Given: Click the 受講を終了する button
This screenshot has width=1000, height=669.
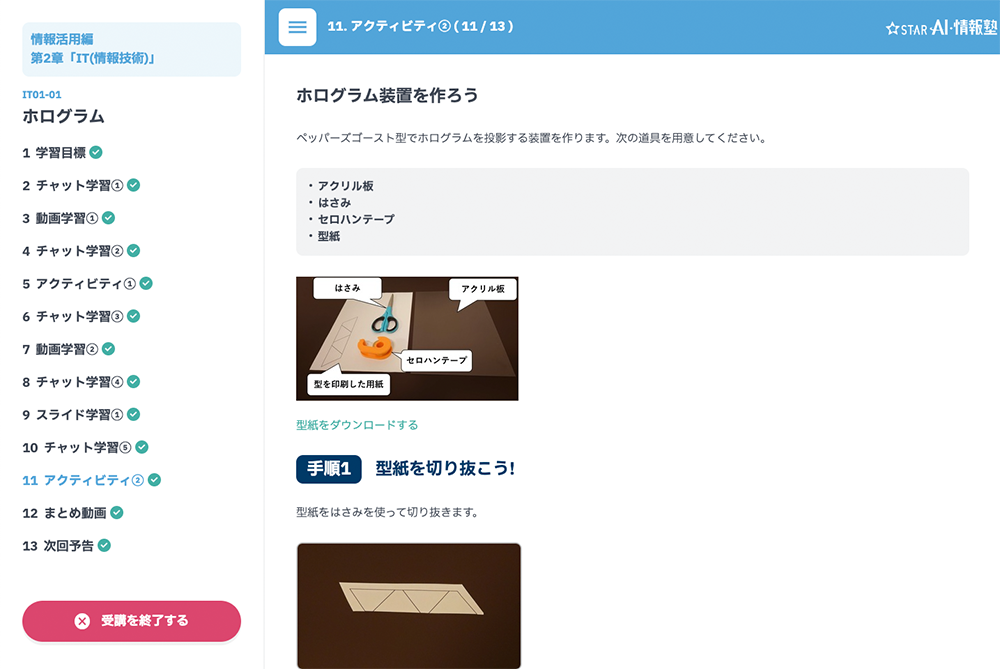Looking at the screenshot, I should pyautogui.click(x=131, y=621).
